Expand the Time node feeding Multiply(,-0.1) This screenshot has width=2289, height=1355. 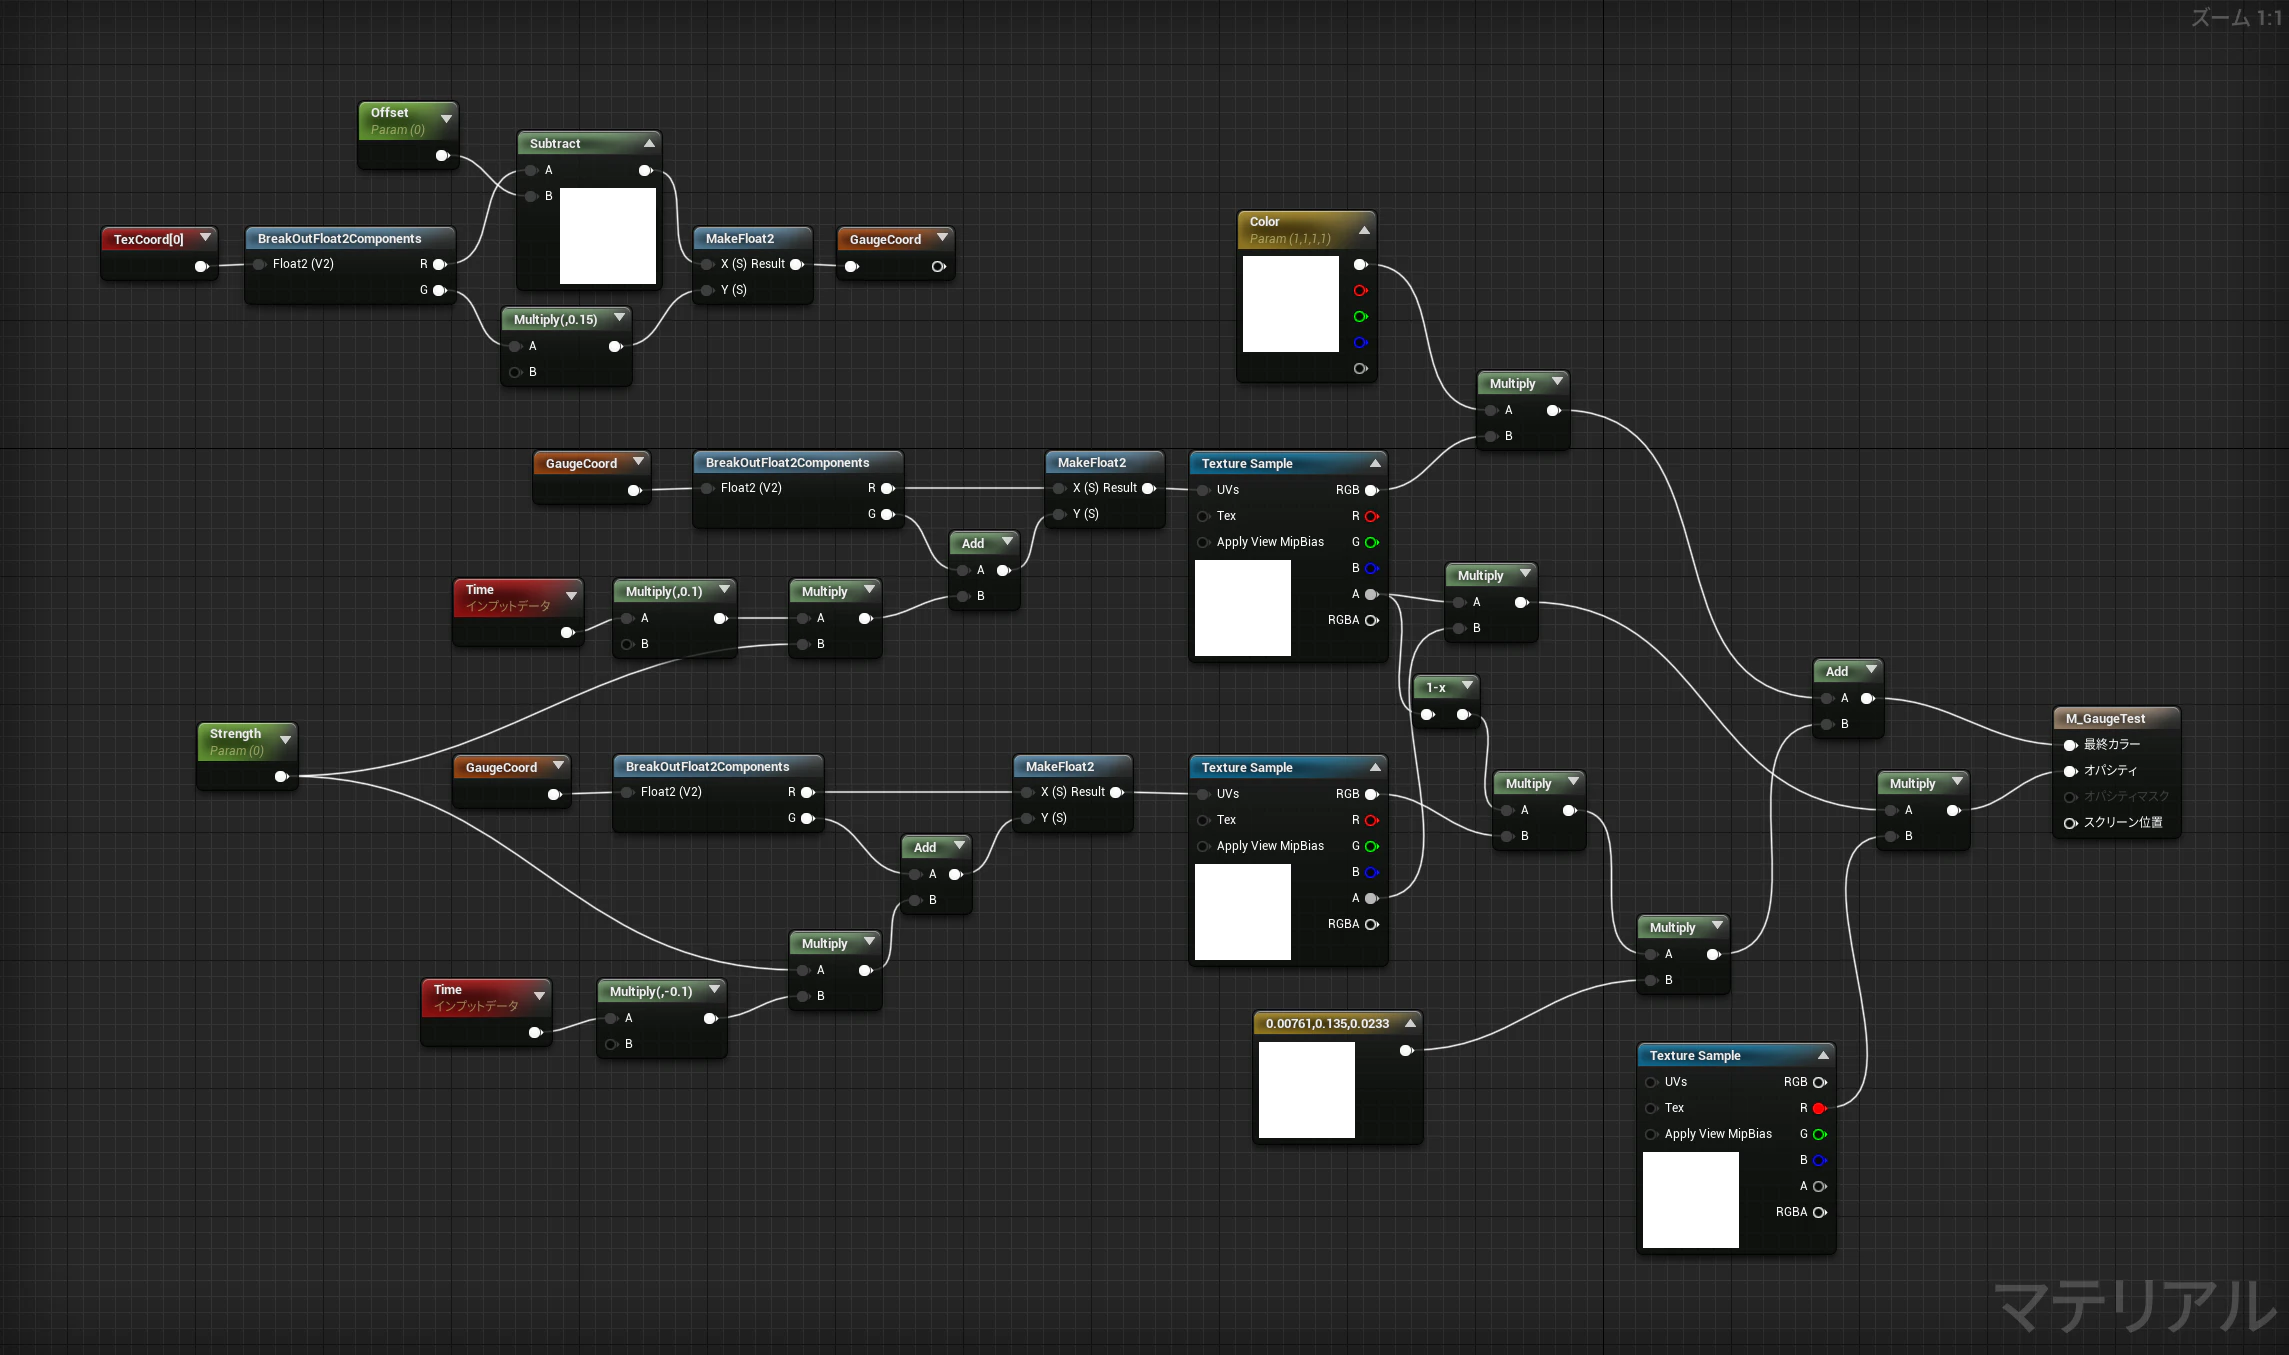coord(539,996)
